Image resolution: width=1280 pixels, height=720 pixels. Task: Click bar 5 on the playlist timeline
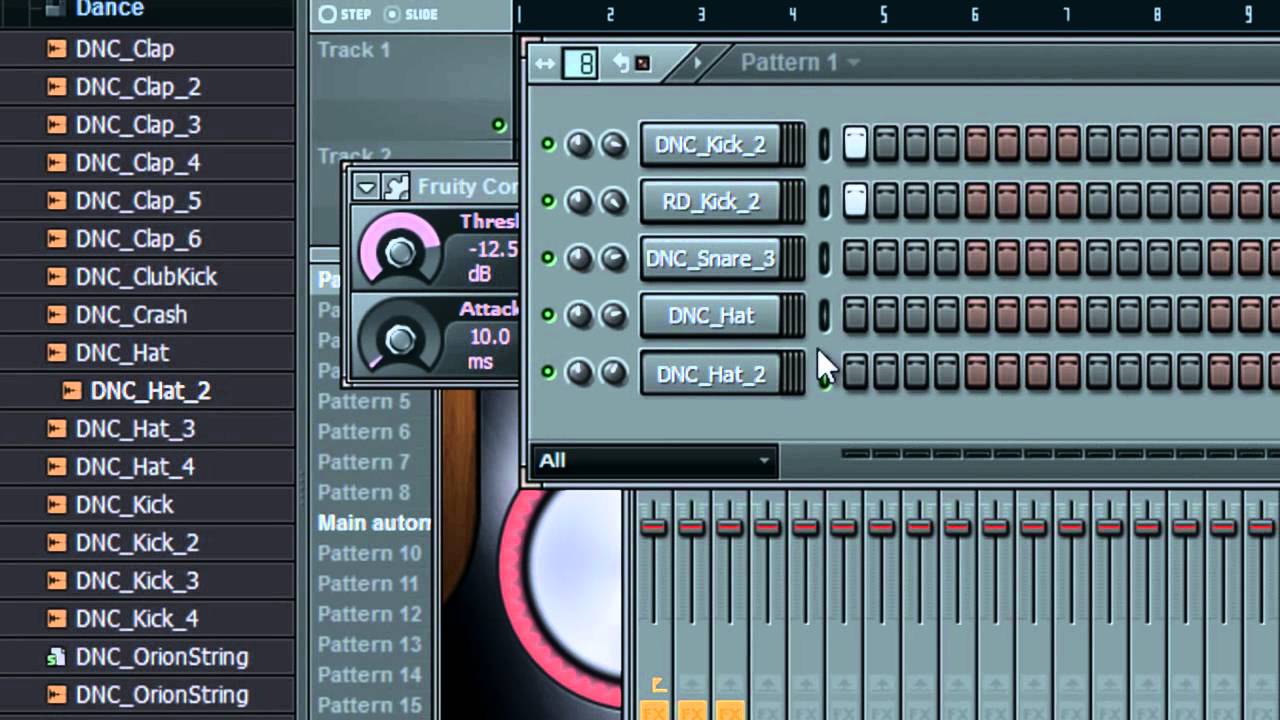[884, 14]
